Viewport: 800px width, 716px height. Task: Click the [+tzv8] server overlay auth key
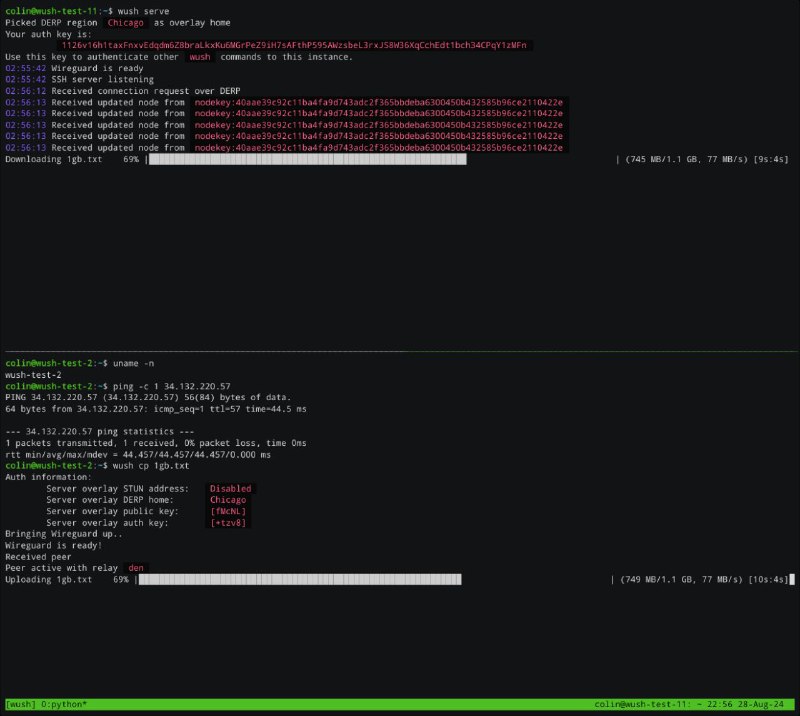(x=228, y=523)
